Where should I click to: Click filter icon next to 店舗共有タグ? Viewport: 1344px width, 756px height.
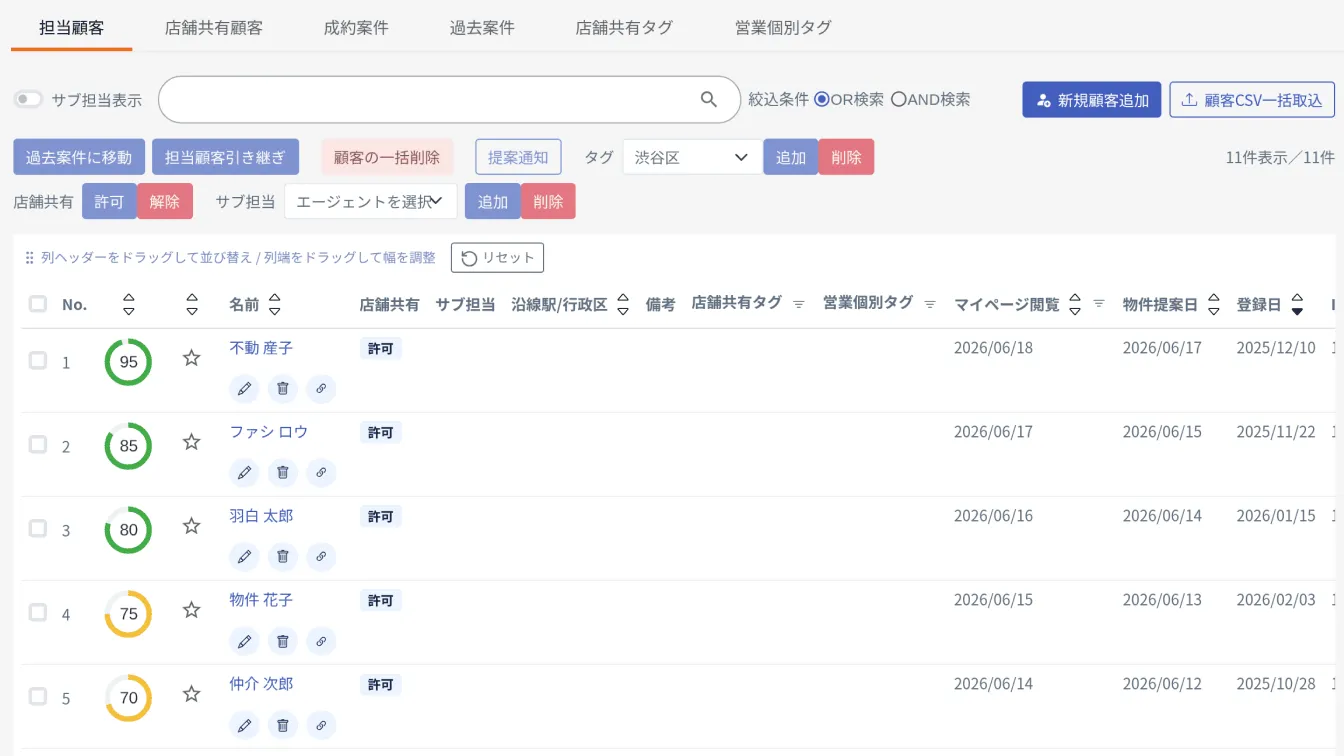[x=799, y=304]
